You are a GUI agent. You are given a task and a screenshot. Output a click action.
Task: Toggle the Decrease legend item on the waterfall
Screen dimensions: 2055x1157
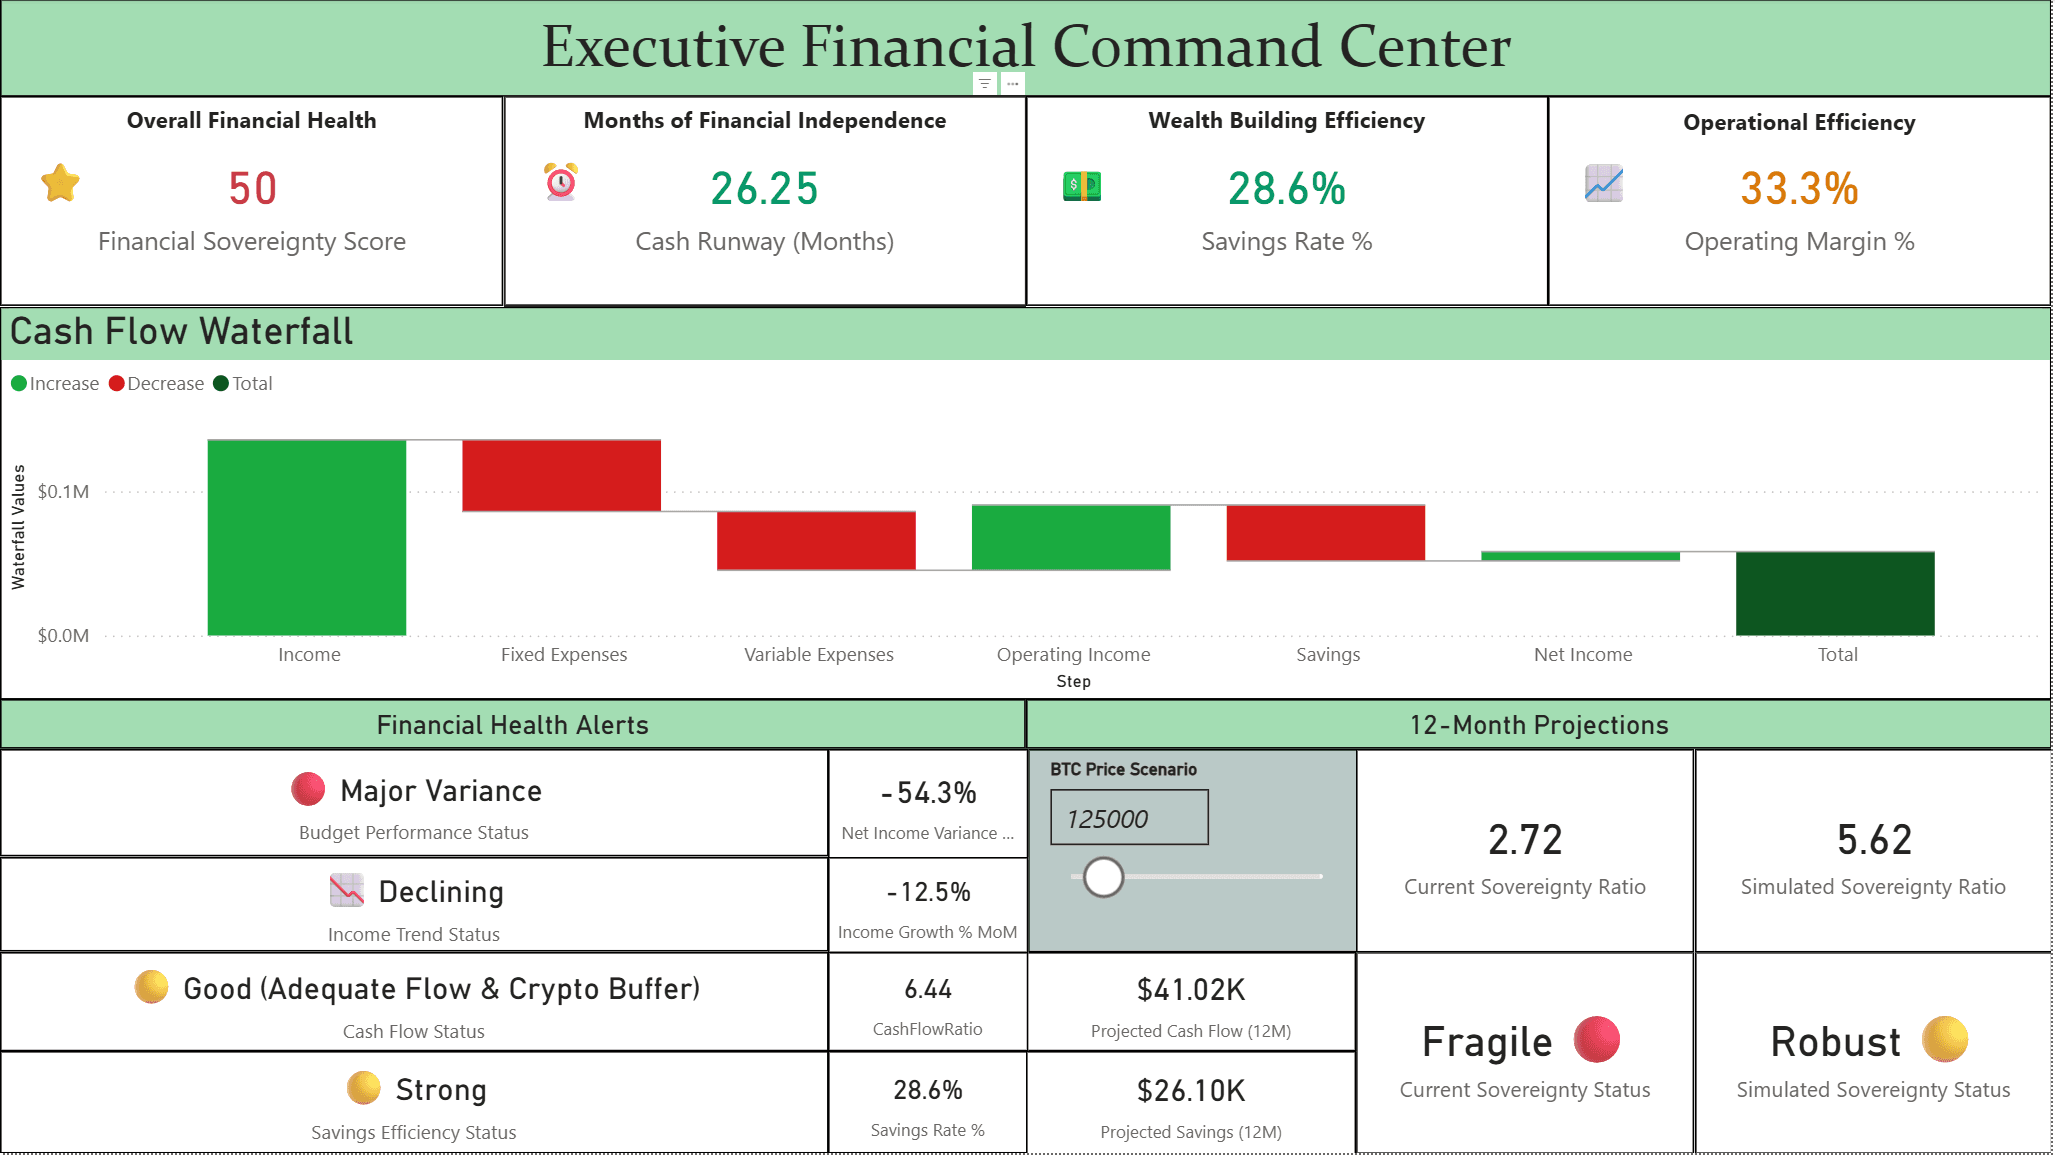click(156, 383)
